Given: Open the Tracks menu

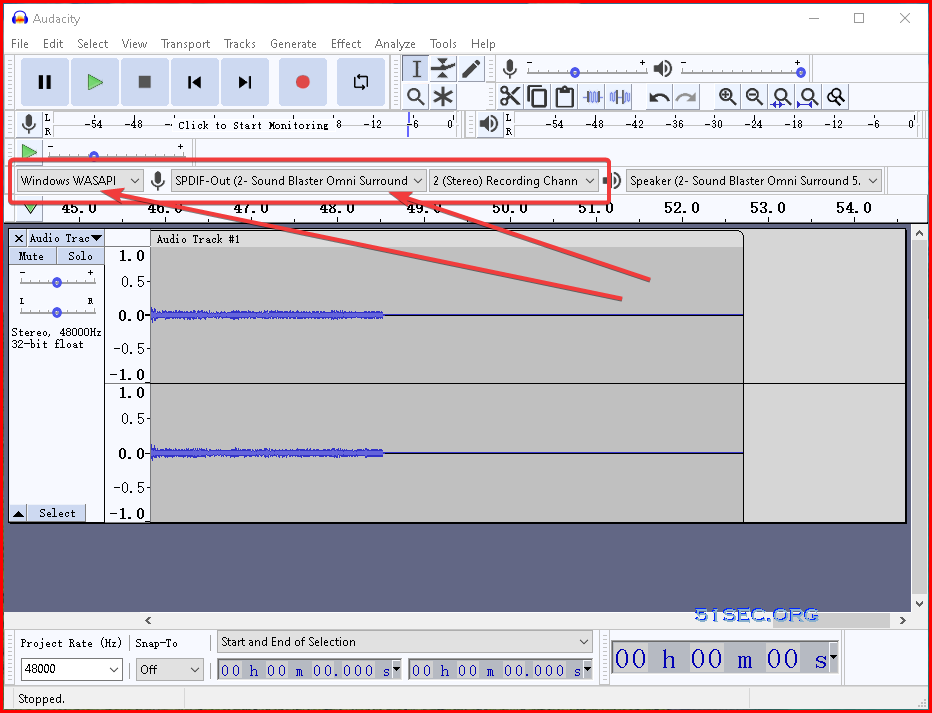Looking at the screenshot, I should [x=240, y=44].
